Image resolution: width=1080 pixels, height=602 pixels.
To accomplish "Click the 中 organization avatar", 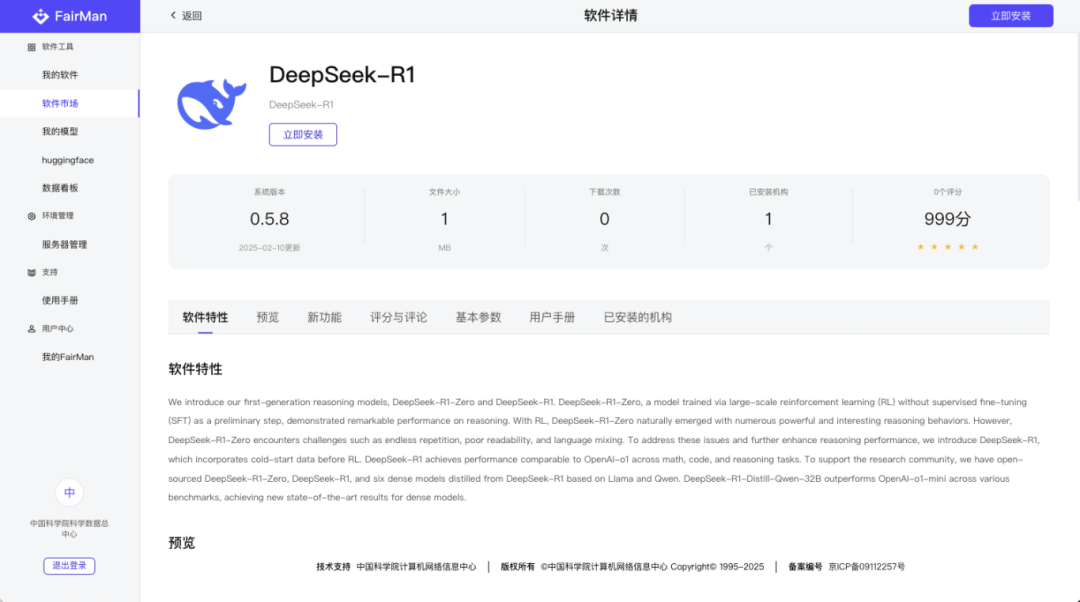I will coord(69,492).
